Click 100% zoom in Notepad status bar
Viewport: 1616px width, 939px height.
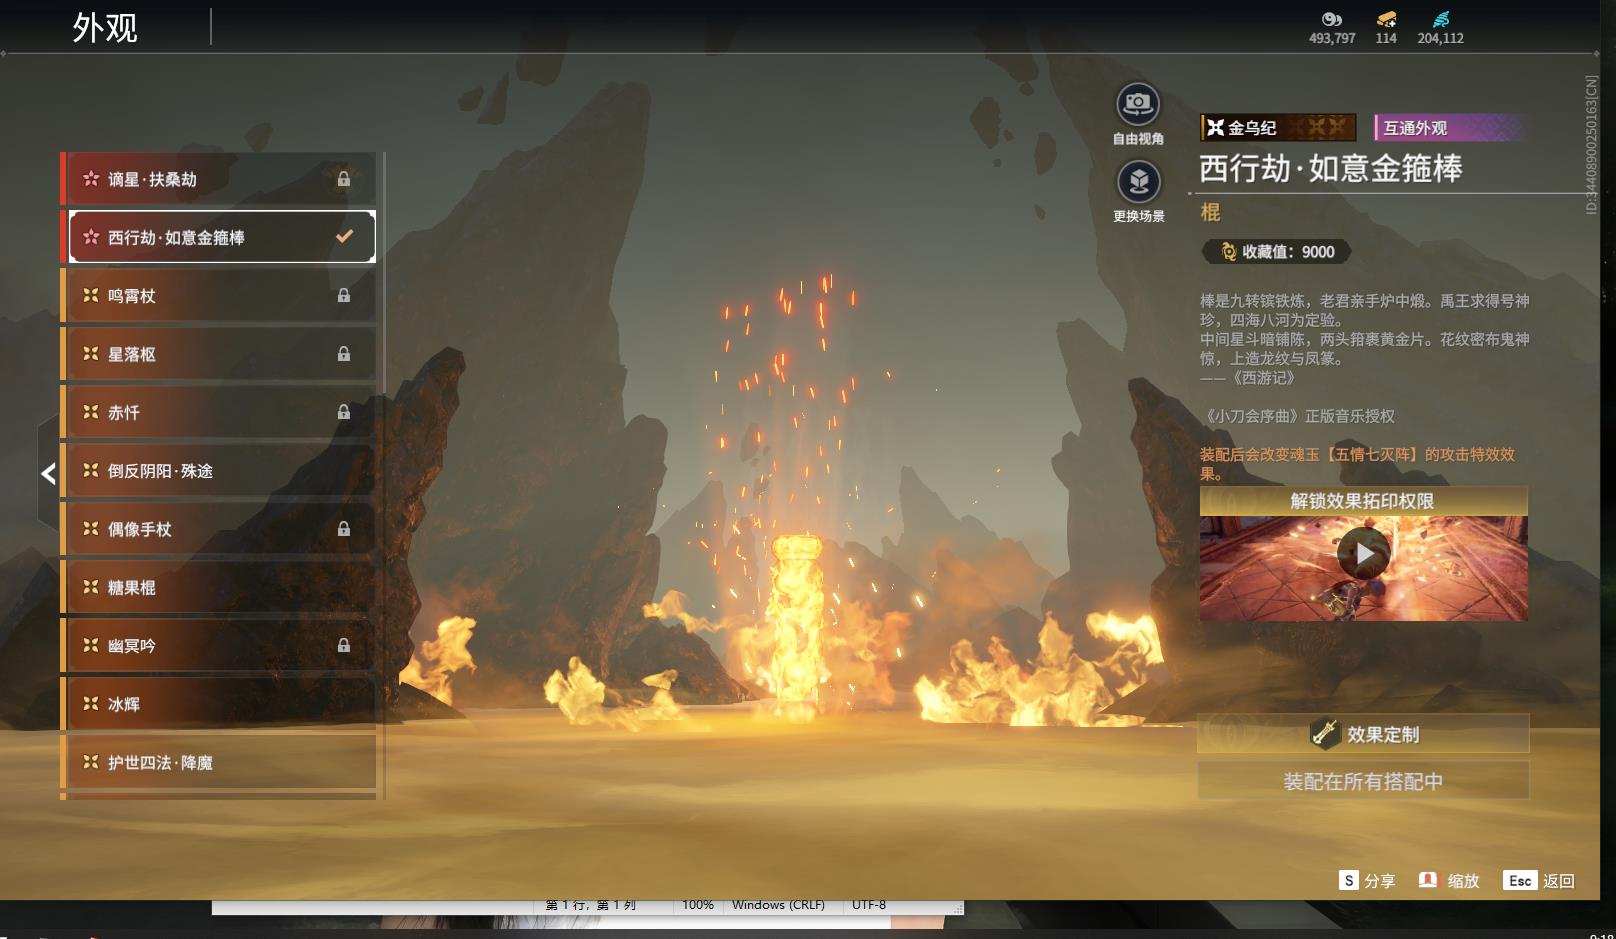698,905
